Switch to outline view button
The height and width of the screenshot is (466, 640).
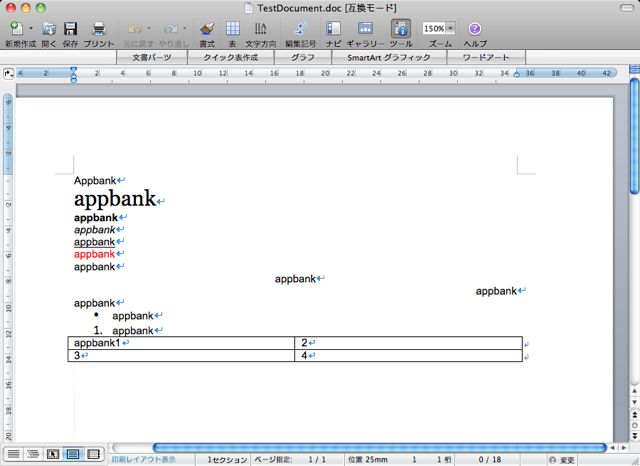click(x=33, y=454)
